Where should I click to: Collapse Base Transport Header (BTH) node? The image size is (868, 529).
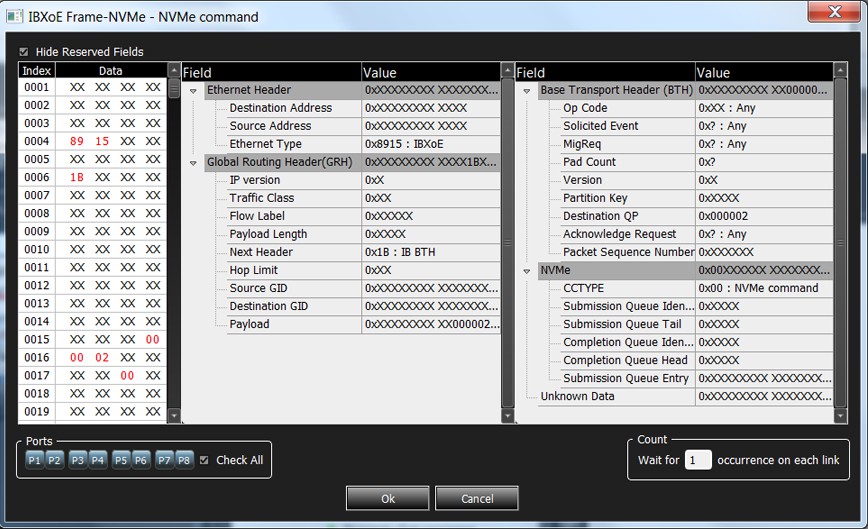click(527, 91)
